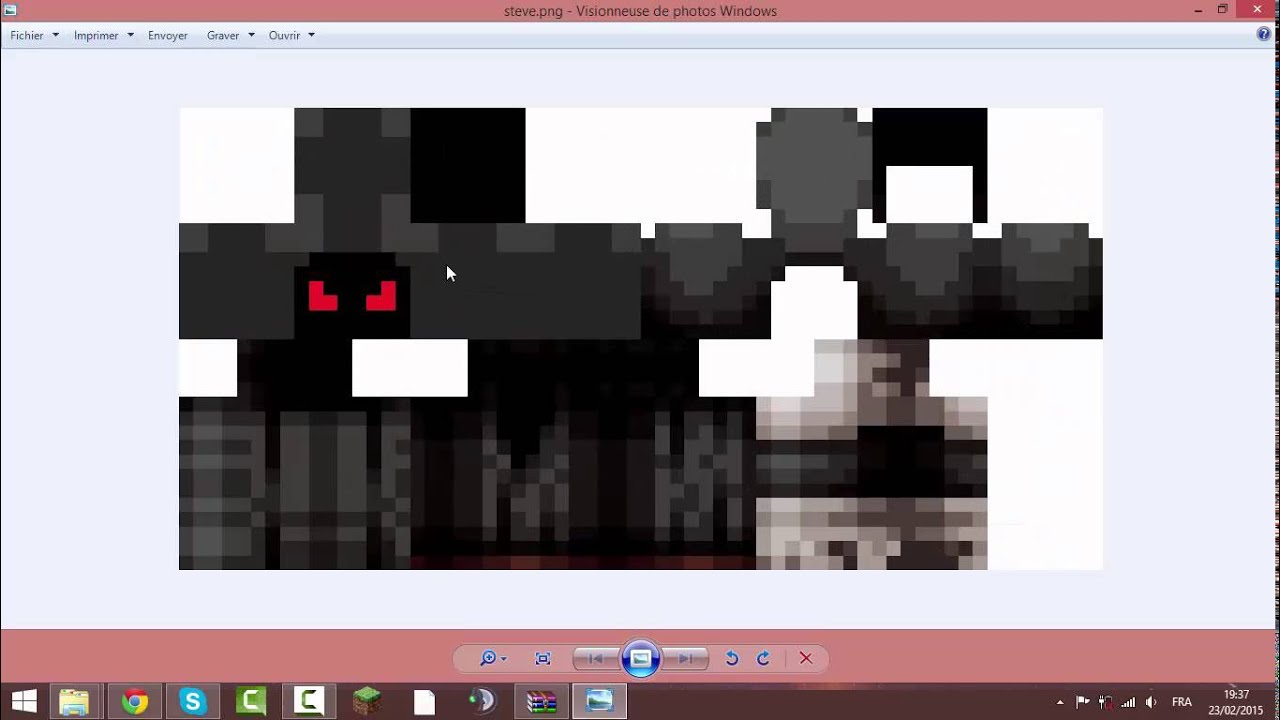1280x720 pixels.
Task: Expand the Fichier dropdown arrow
Action: [55, 35]
